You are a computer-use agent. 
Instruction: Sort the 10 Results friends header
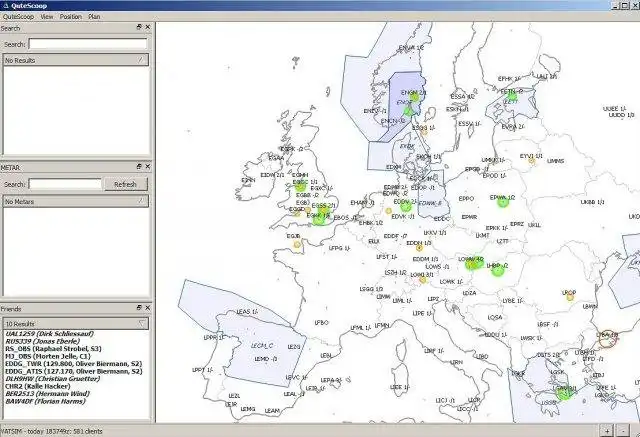[x=76, y=324]
